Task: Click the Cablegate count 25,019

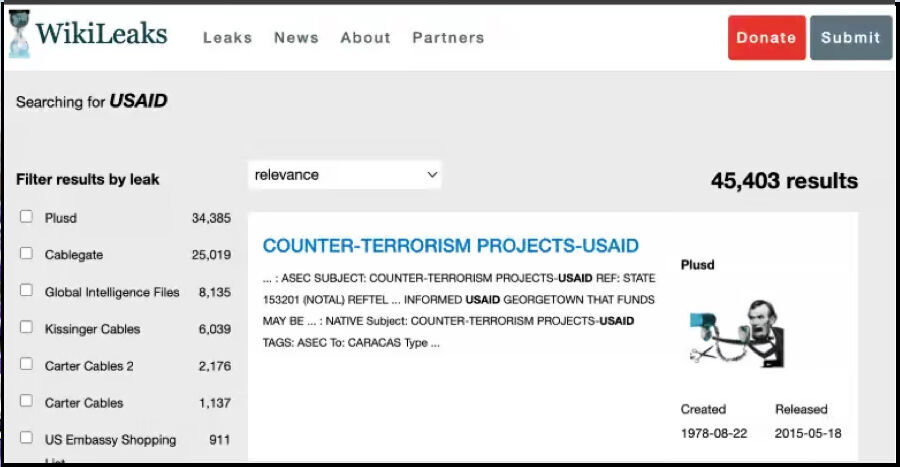Action: (x=211, y=255)
